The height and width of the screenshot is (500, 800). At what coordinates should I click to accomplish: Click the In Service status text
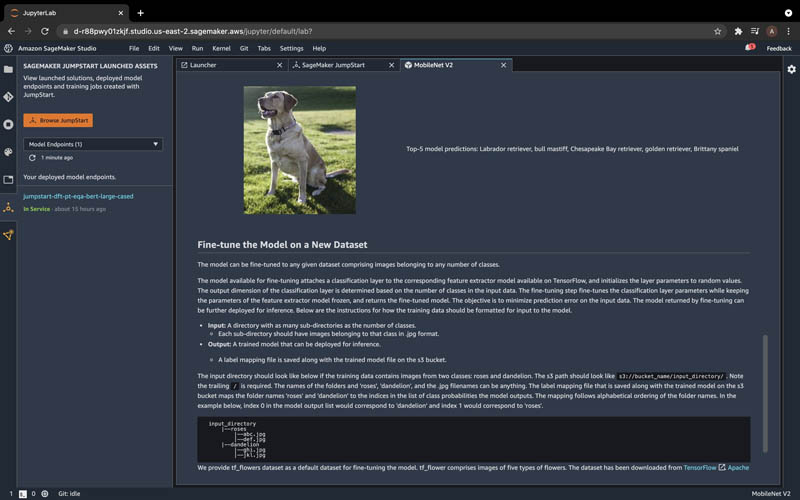click(37, 209)
